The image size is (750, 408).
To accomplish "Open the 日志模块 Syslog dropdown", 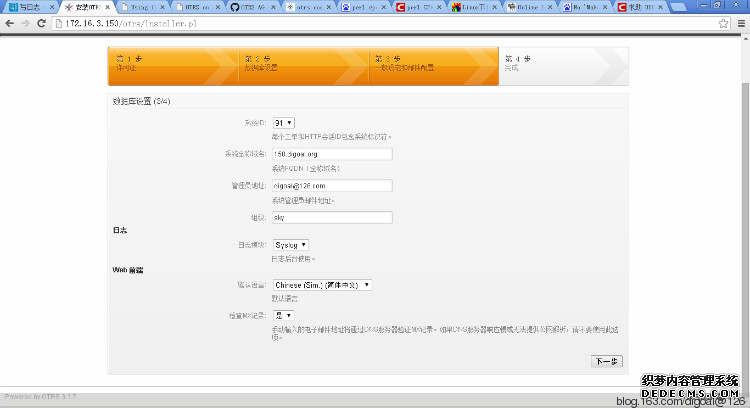I will point(290,245).
